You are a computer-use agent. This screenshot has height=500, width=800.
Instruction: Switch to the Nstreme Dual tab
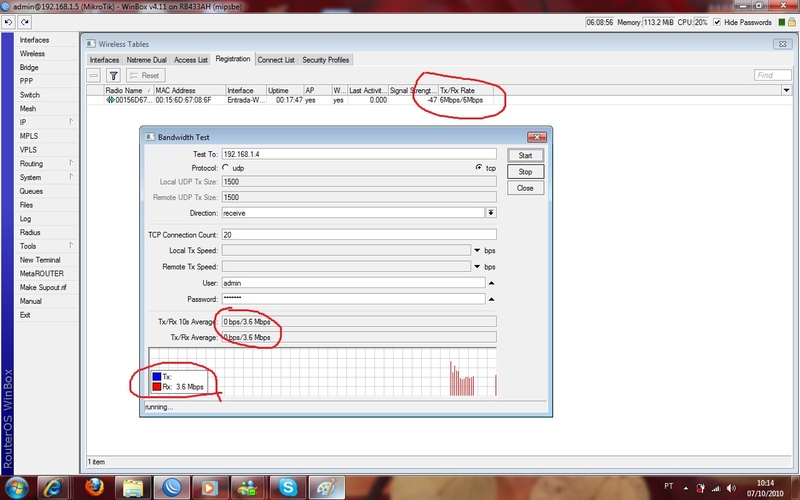point(146,60)
